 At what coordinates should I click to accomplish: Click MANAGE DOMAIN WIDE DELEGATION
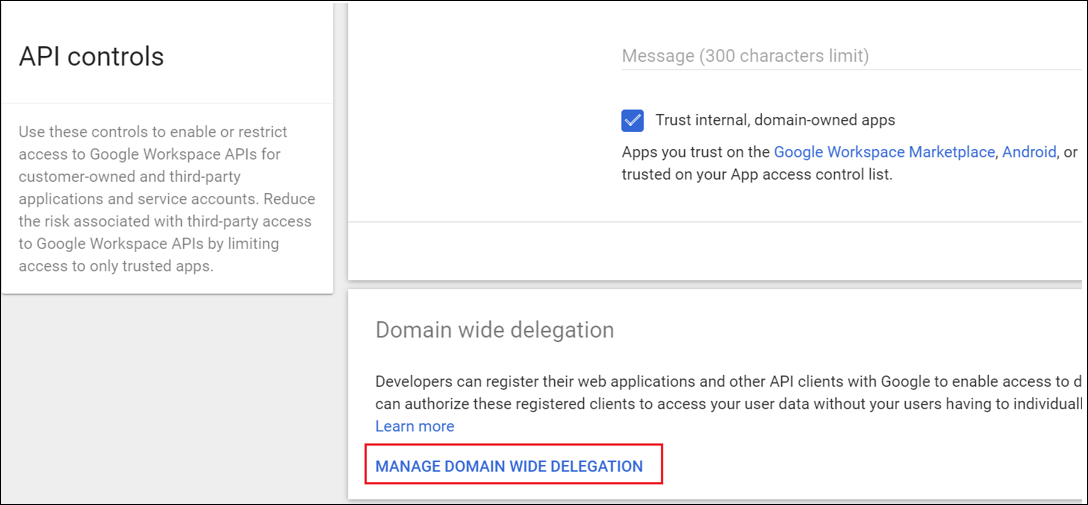pos(509,466)
